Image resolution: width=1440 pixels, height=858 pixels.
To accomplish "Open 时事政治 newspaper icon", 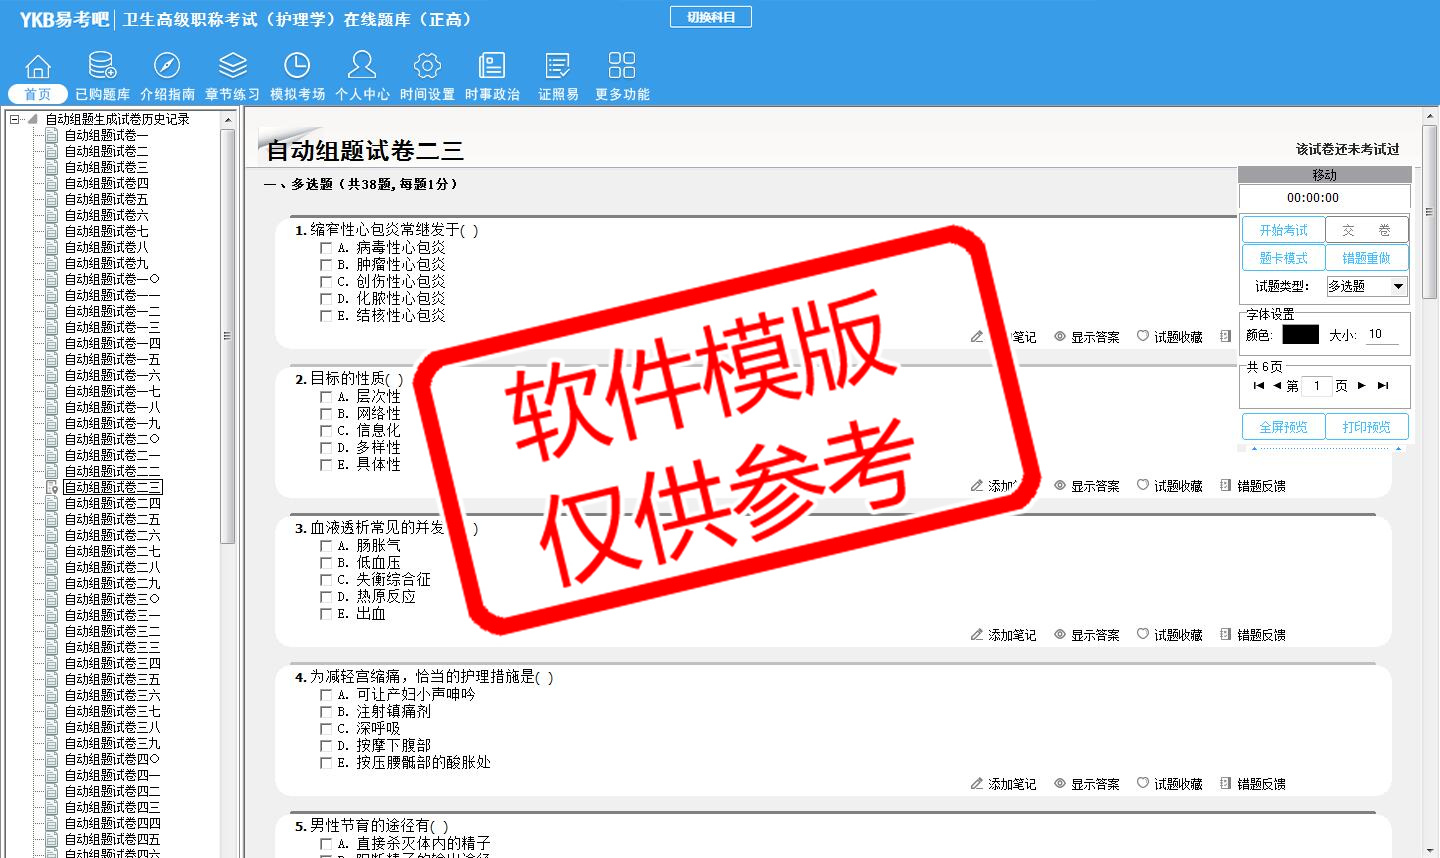I will click(492, 66).
